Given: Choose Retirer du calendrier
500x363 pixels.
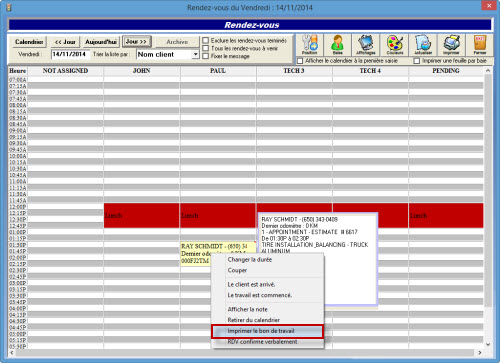Looking at the screenshot, I should click(x=253, y=320).
